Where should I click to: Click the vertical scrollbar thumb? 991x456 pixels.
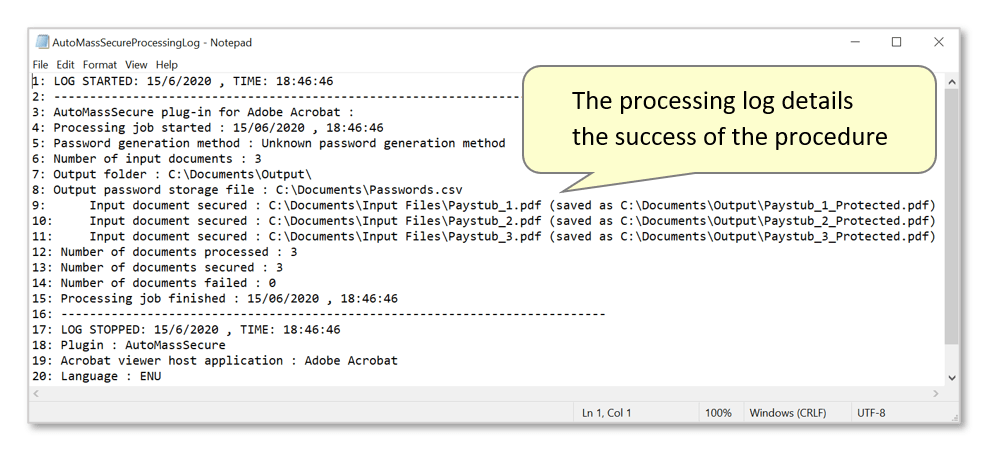coord(952,217)
